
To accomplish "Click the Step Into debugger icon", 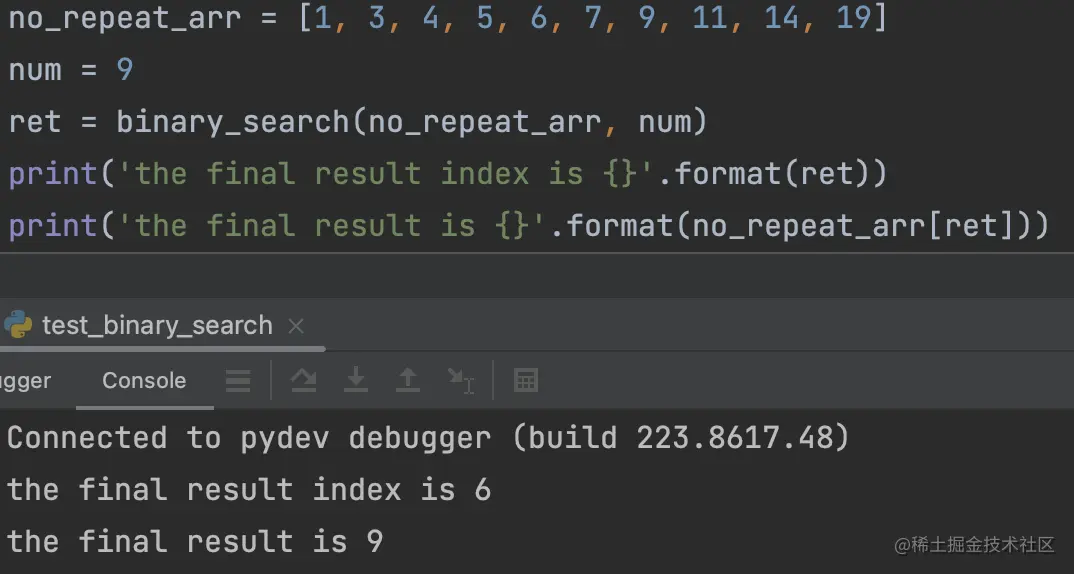I will click(x=355, y=380).
